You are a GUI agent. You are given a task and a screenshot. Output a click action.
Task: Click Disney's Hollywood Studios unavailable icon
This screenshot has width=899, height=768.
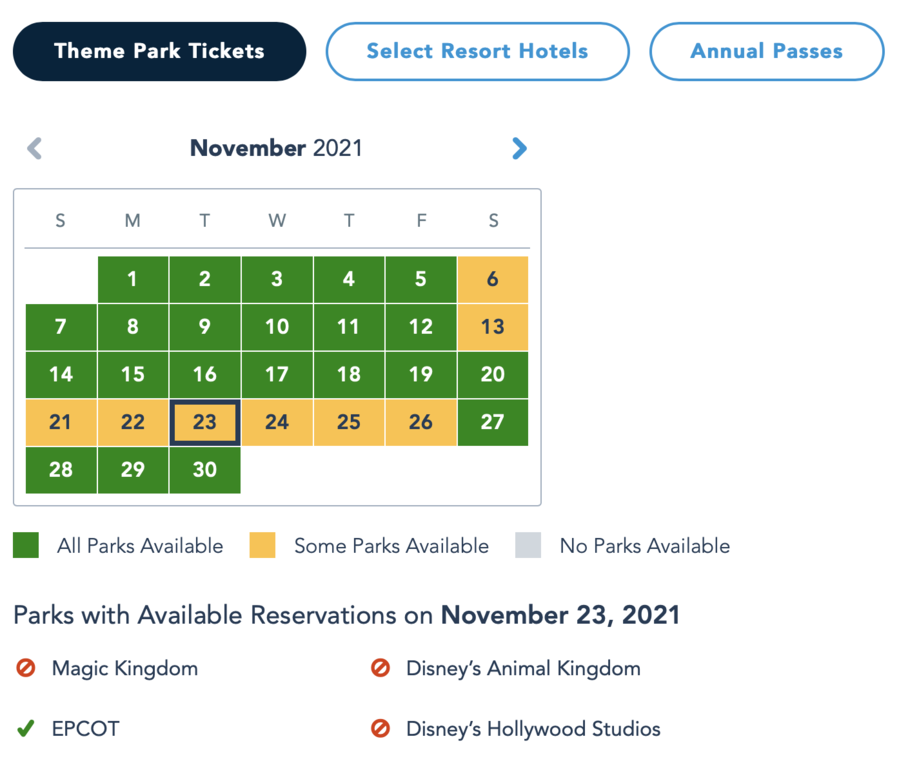click(380, 728)
